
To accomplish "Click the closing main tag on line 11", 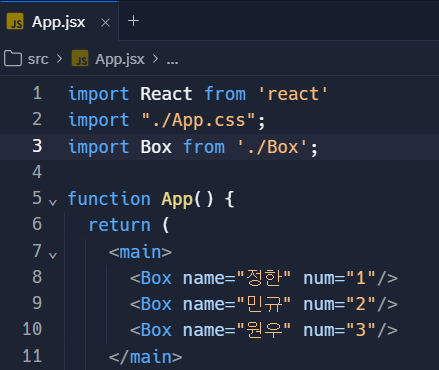I will [x=145, y=357].
